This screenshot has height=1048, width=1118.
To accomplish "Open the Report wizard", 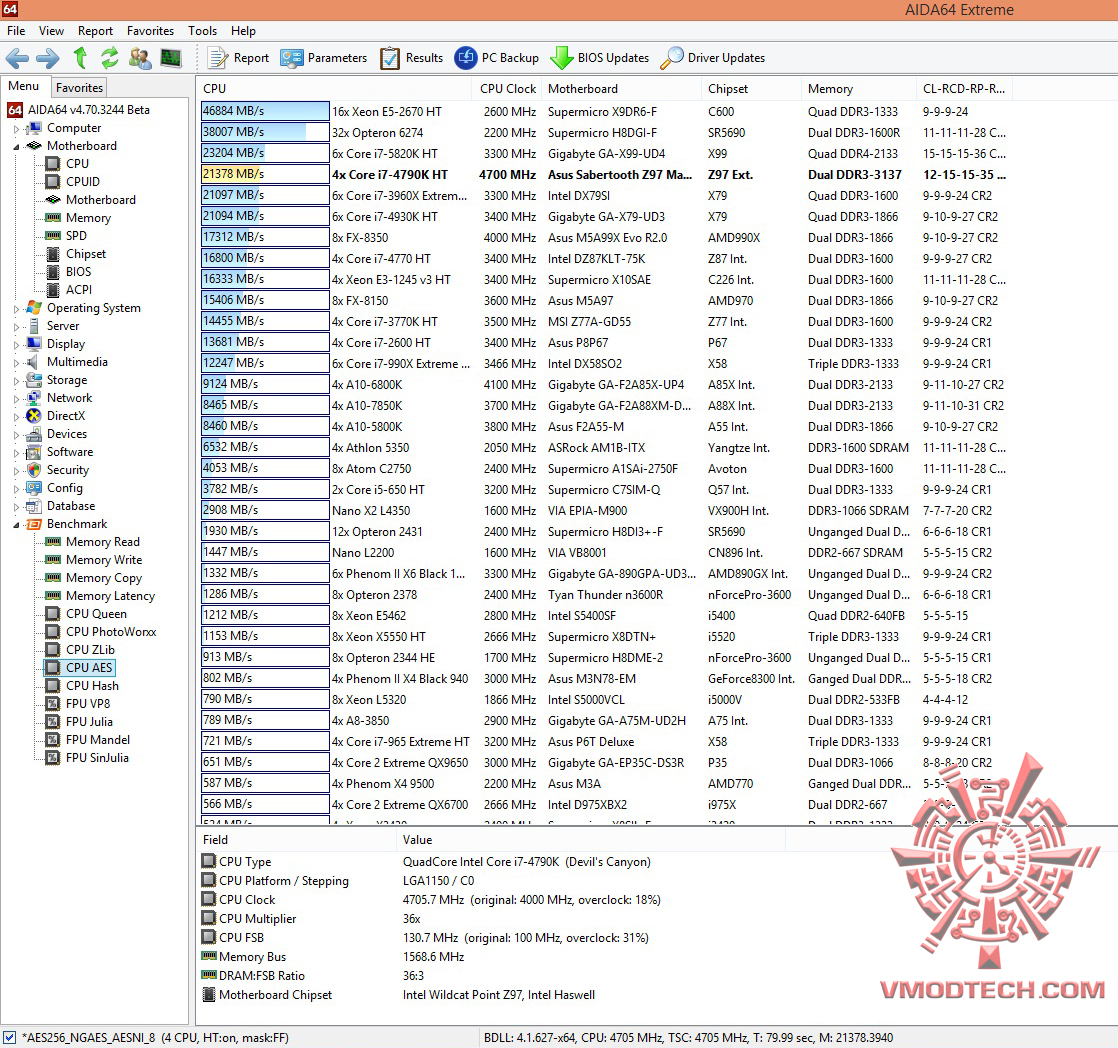I will (x=239, y=58).
